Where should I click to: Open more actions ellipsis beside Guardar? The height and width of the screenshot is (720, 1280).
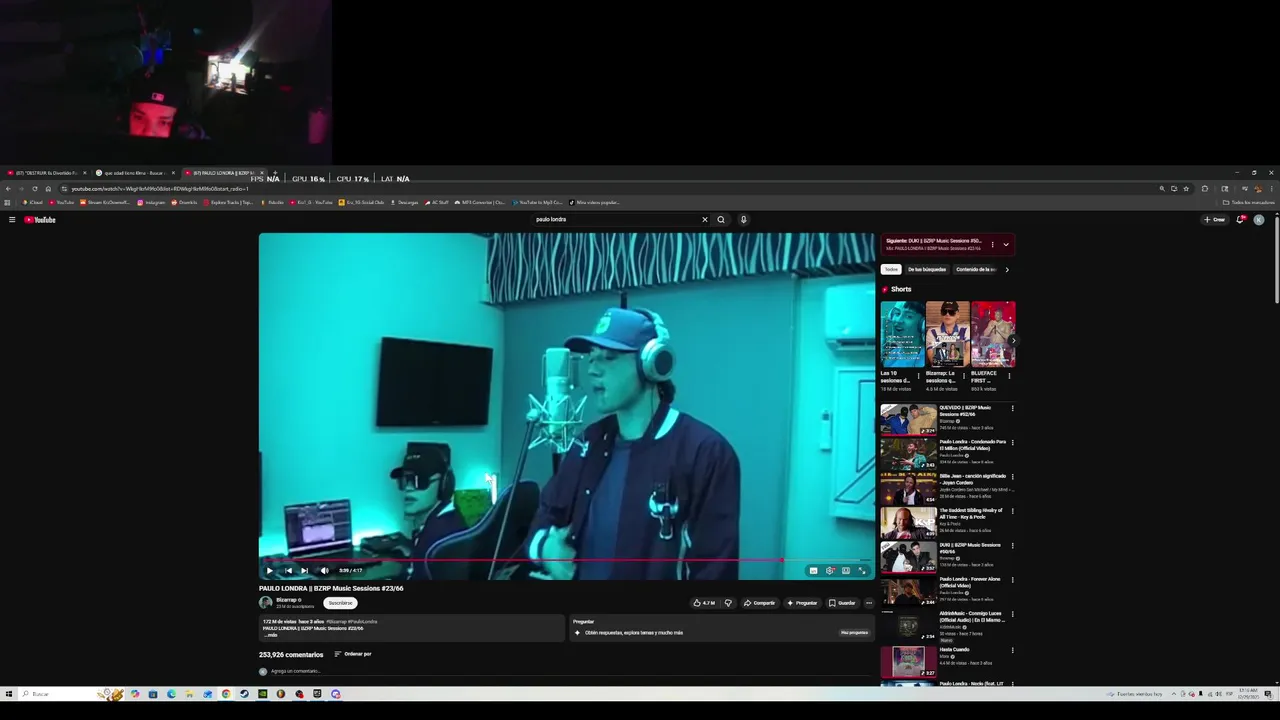(868, 603)
